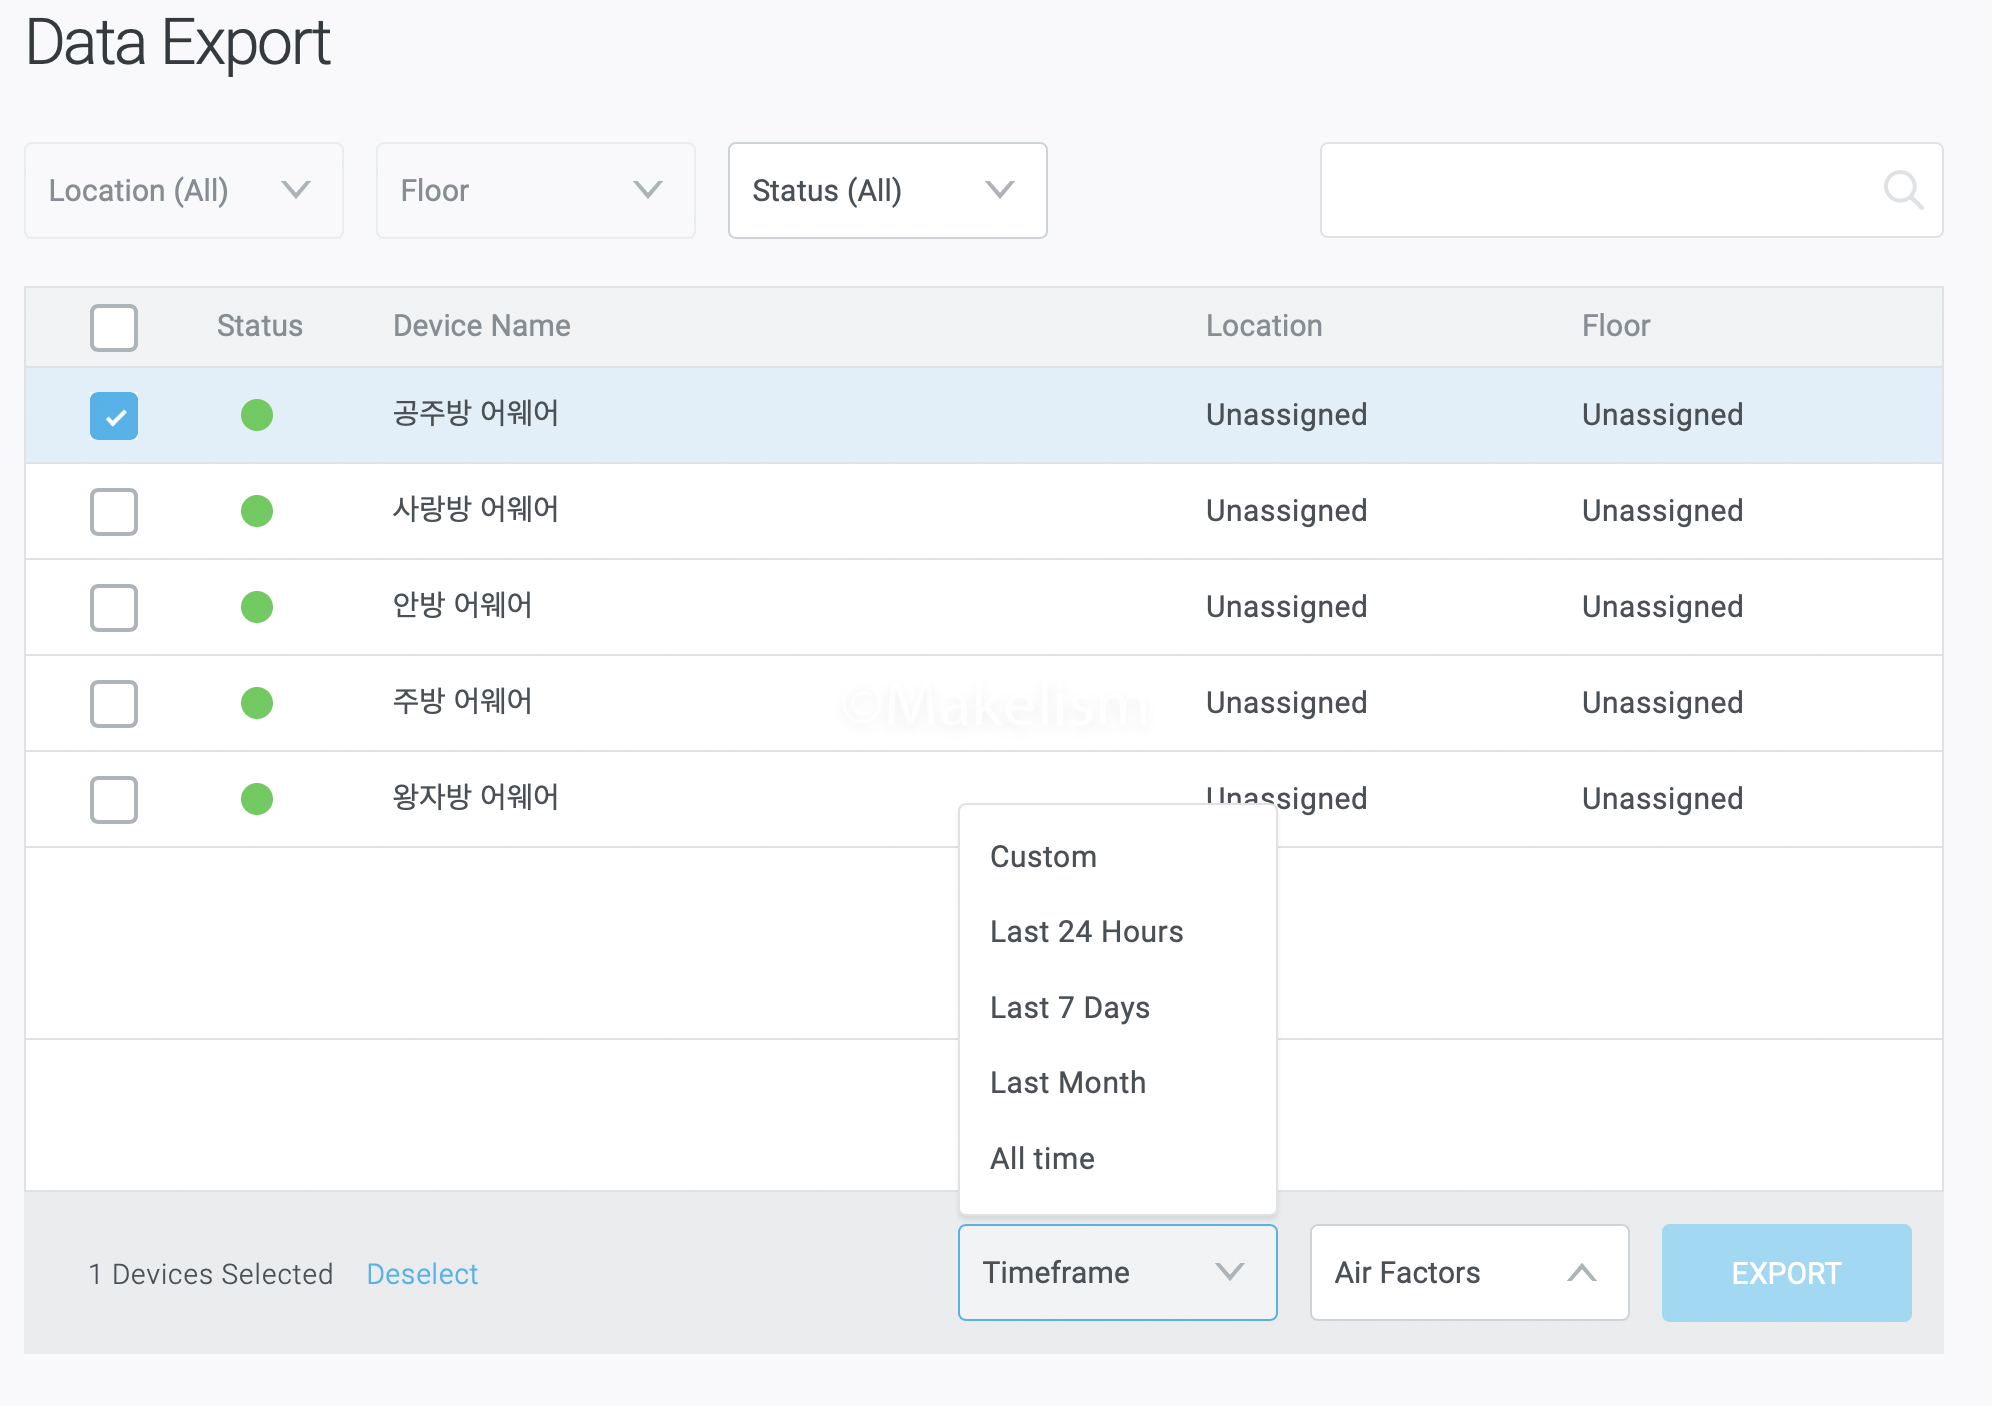Open the Status (All) dropdown
The image size is (1992, 1406).
[887, 190]
